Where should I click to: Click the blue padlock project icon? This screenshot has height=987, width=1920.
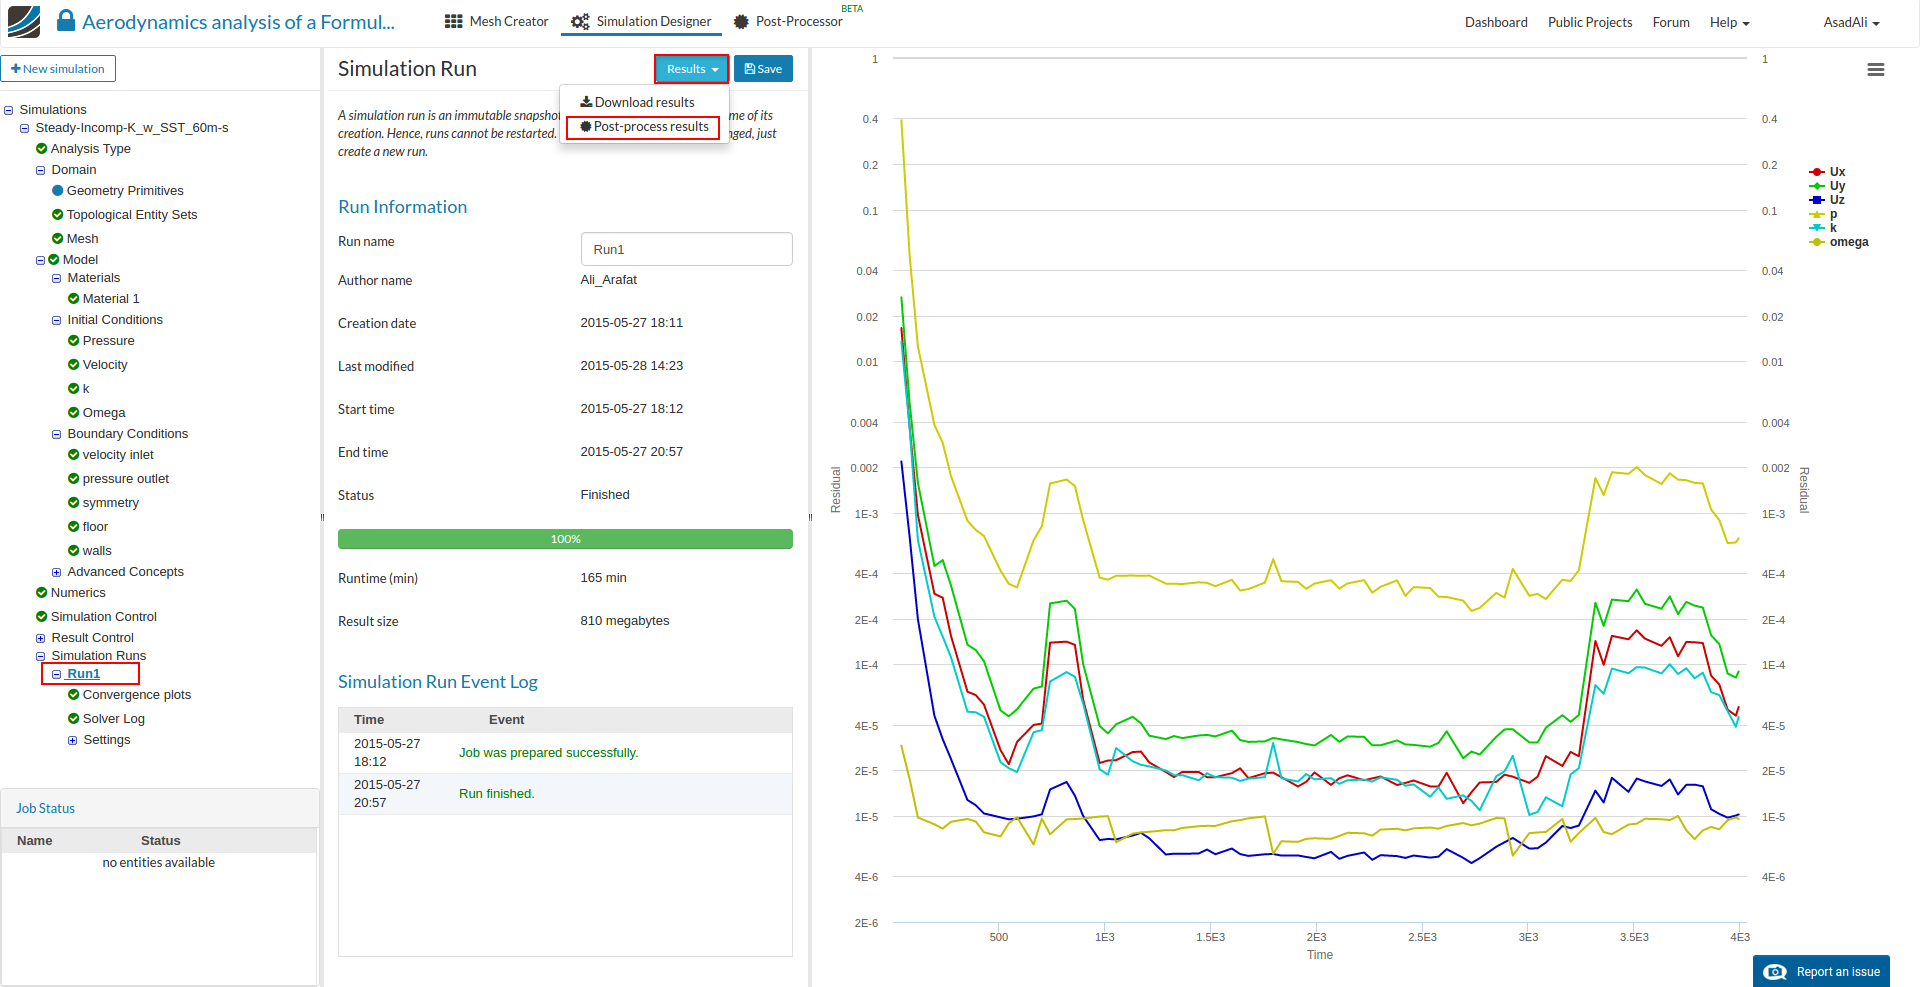pyautogui.click(x=66, y=21)
